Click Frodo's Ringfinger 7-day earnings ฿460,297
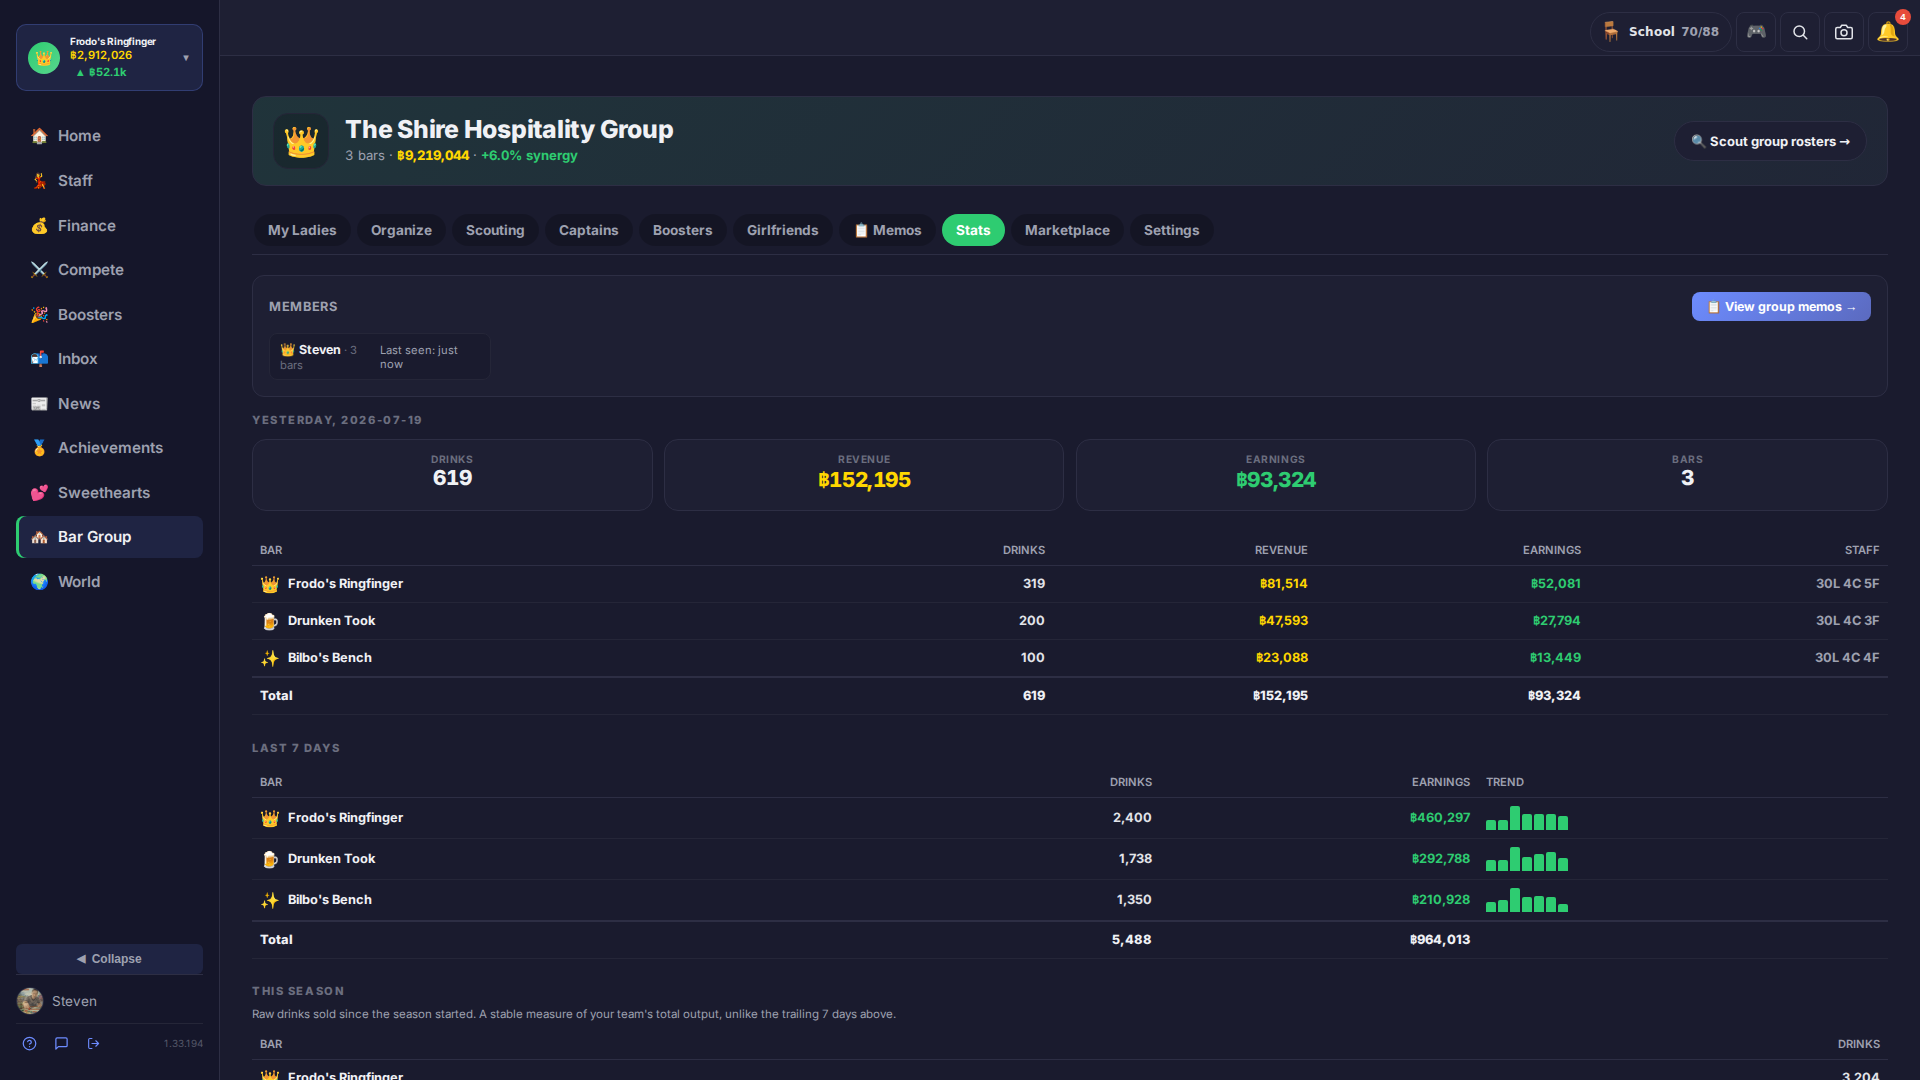This screenshot has height=1080, width=1920. pos(1439,818)
